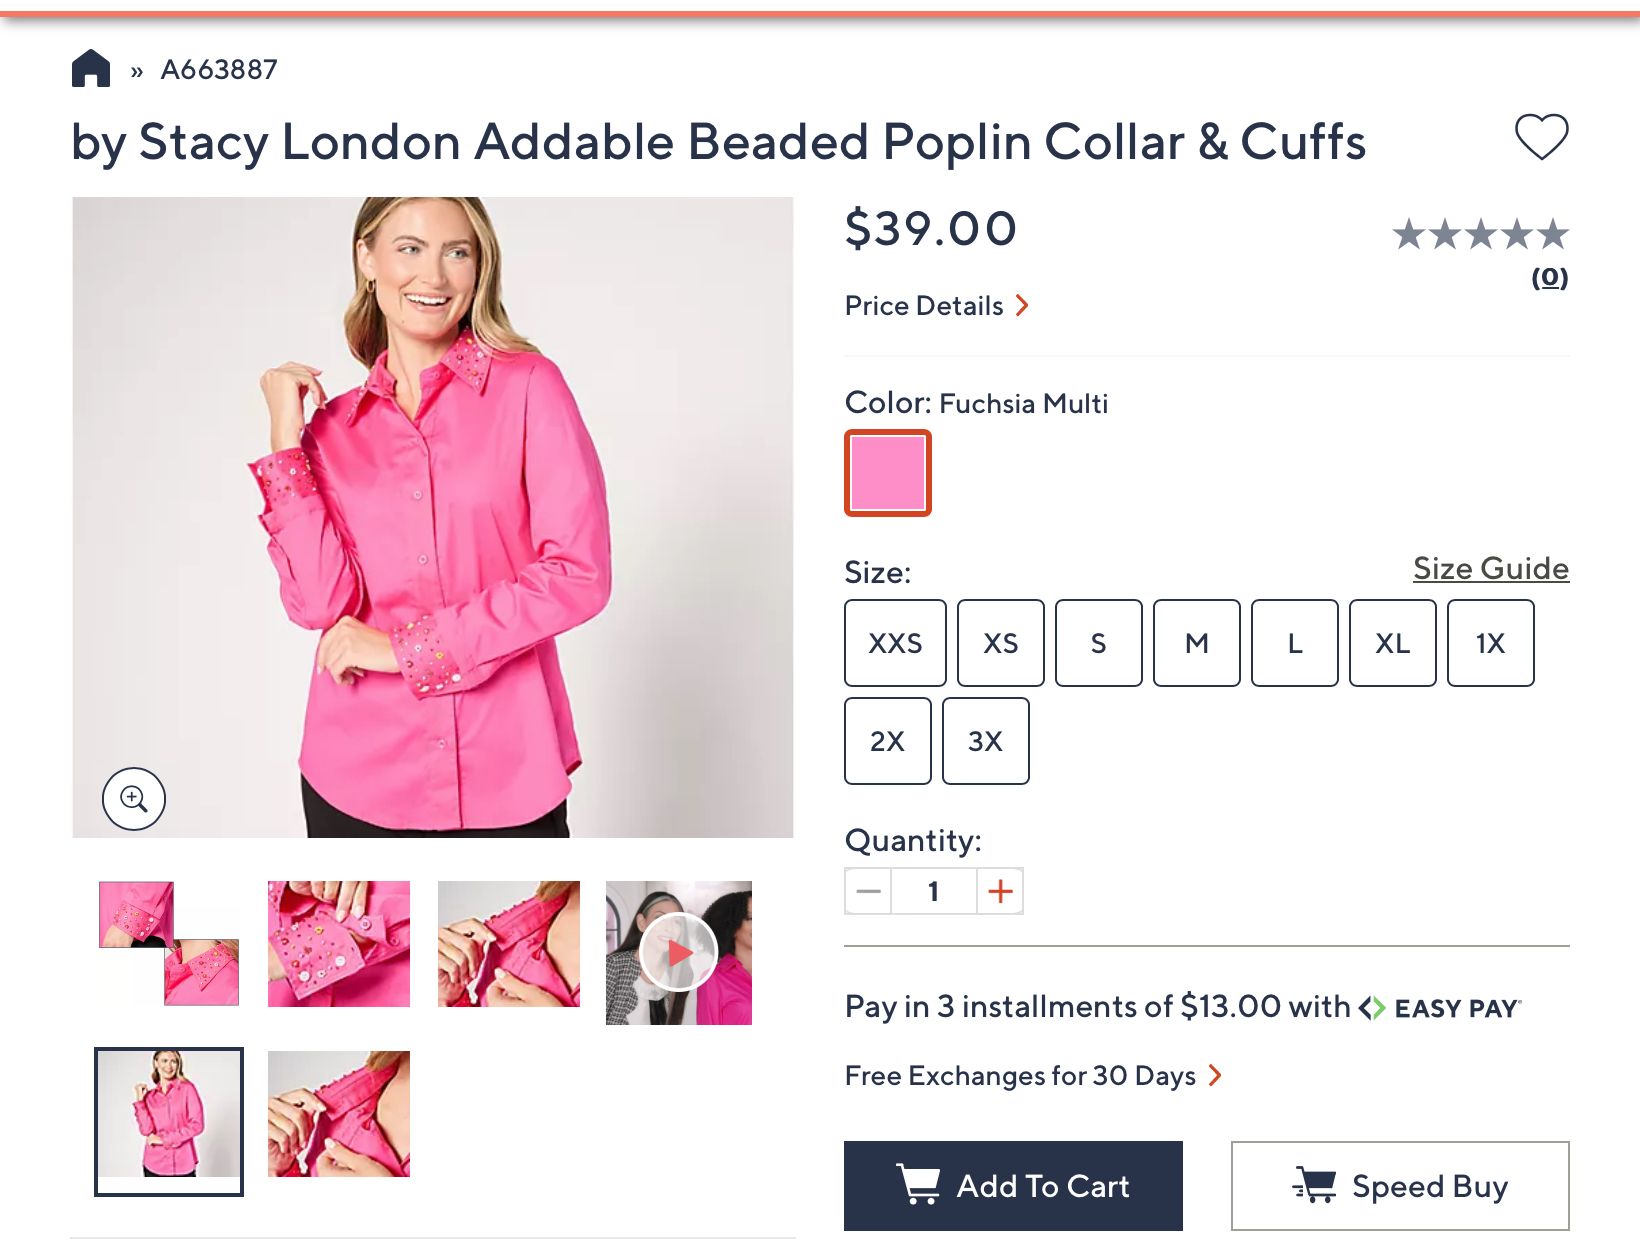Decrease quantity with minus icon
This screenshot has height=1254, width=1640.
pyautogui.click(x=869, y=891)
